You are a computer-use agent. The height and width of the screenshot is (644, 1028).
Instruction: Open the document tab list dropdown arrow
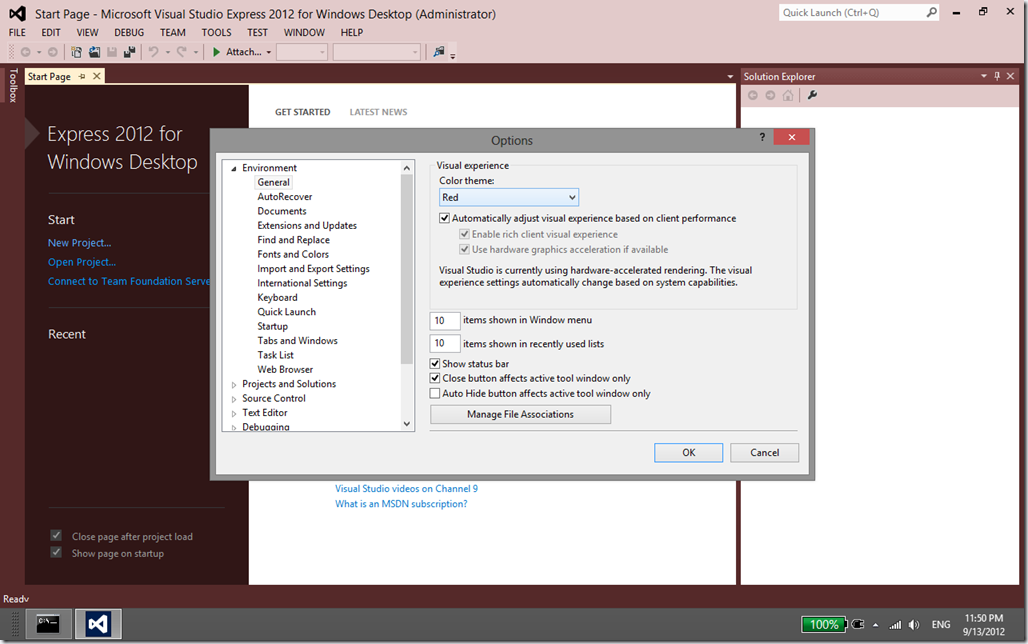730,77
